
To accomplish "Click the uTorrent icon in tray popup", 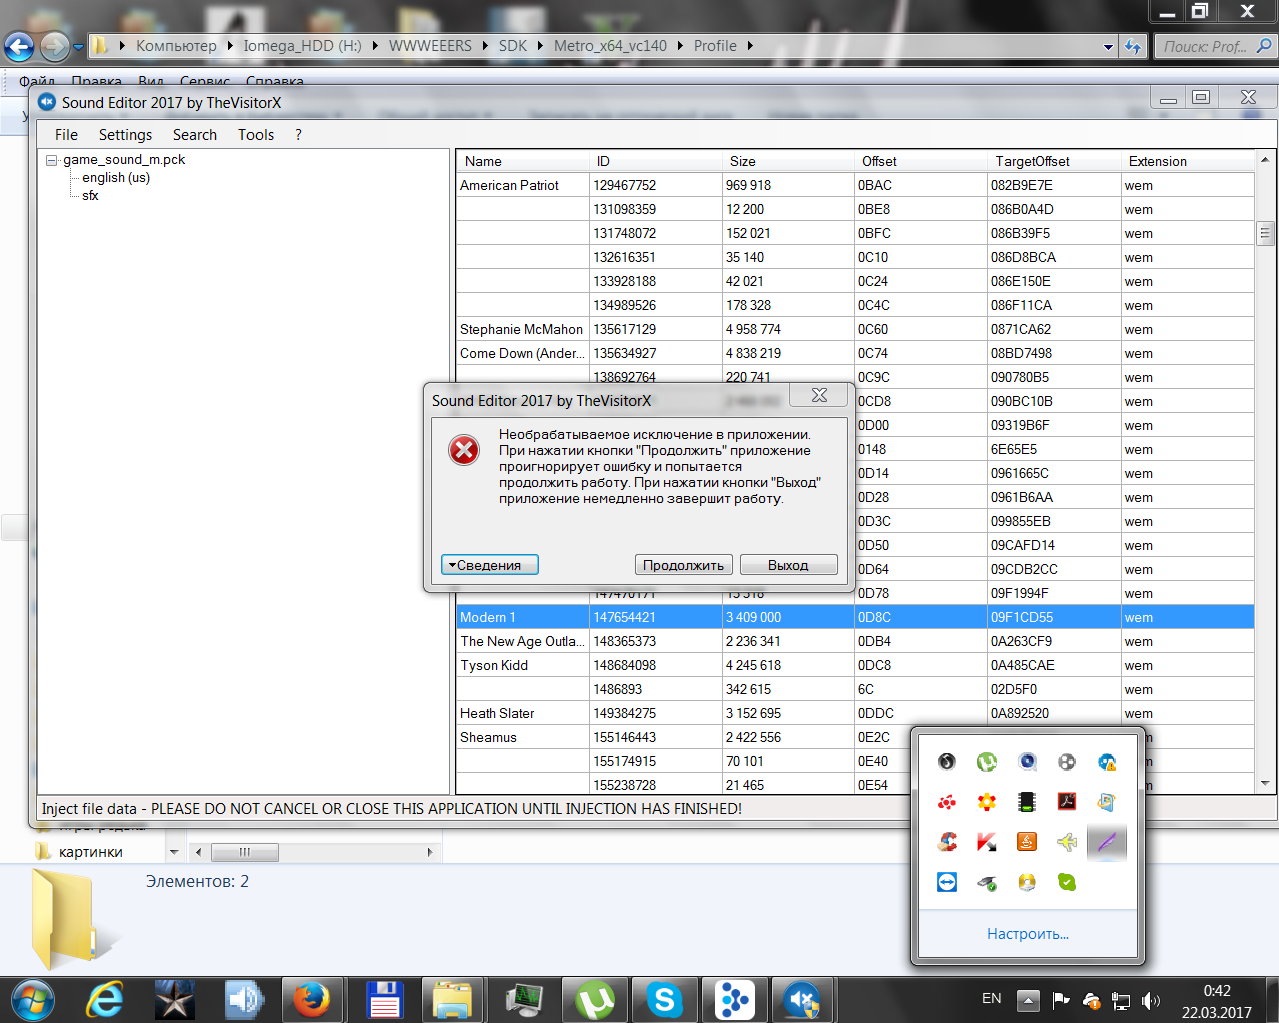I will click(987, 762).
